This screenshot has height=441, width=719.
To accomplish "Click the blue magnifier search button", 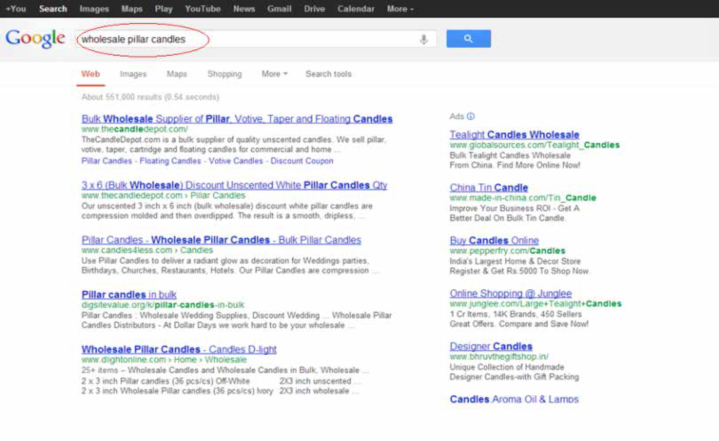I will (468, 39).
